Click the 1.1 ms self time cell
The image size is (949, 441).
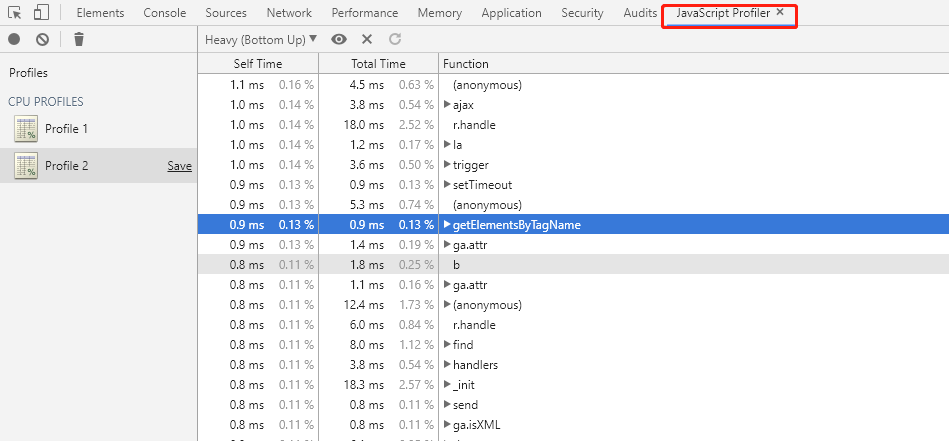point(247,85)
